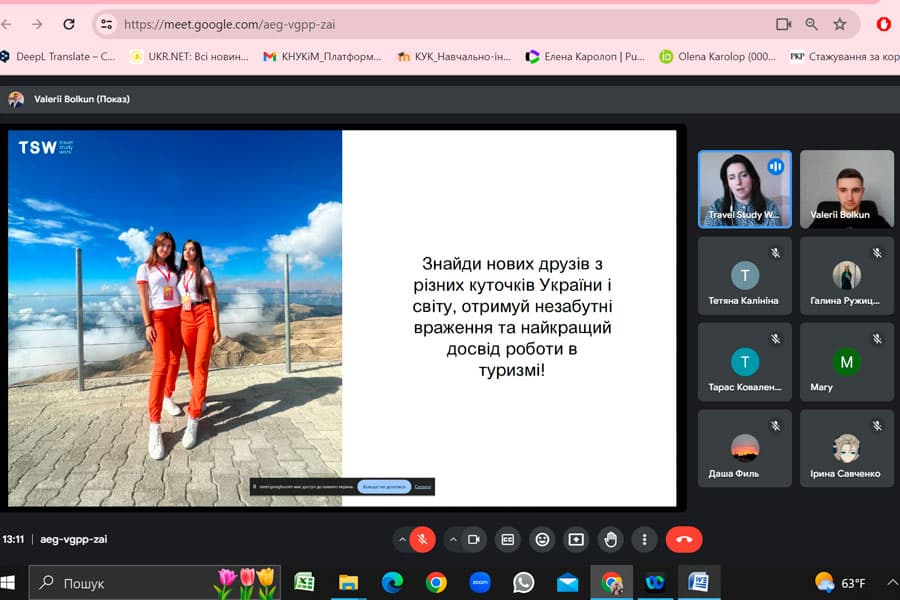The image size is (900, 600).
Task: Open the emoji reactions picker
Action: click(x=542, y=539)
